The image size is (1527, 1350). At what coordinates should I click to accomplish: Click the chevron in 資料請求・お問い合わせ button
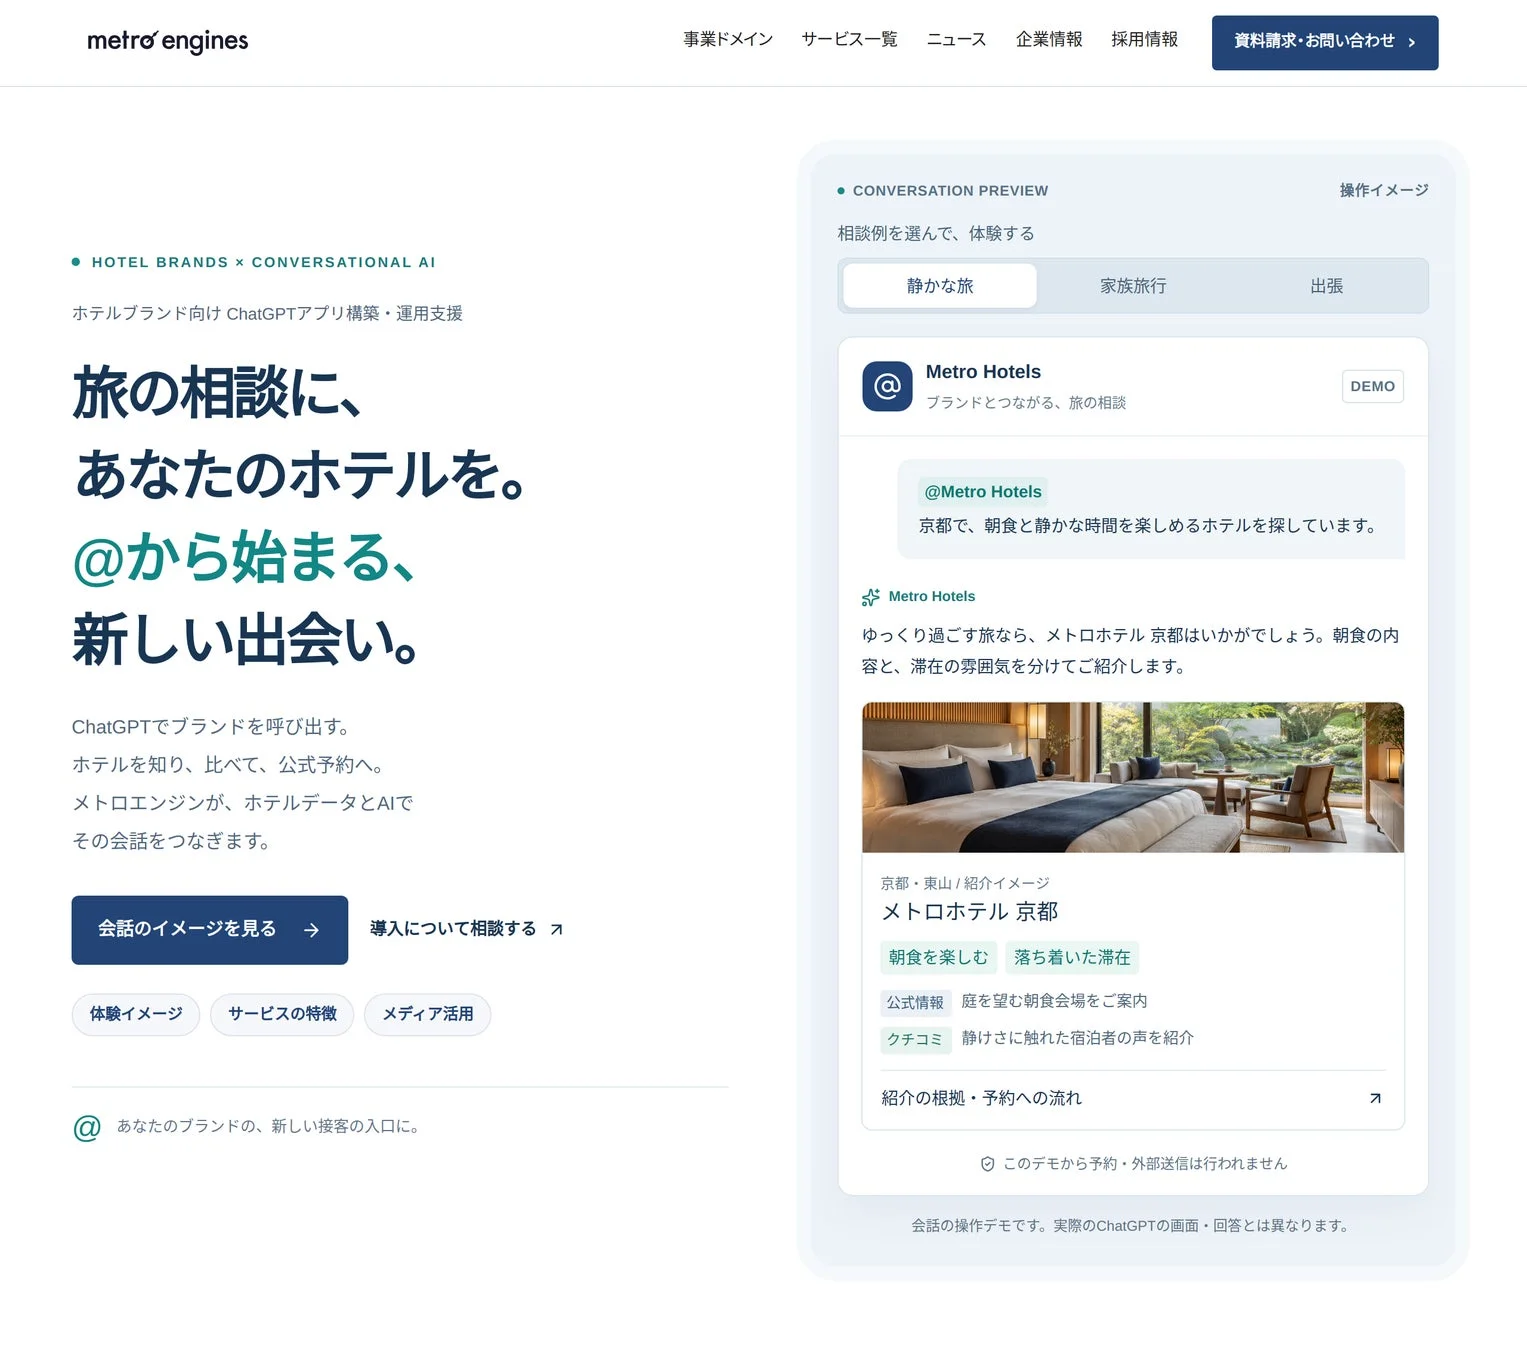click(x=1412, y=43)
